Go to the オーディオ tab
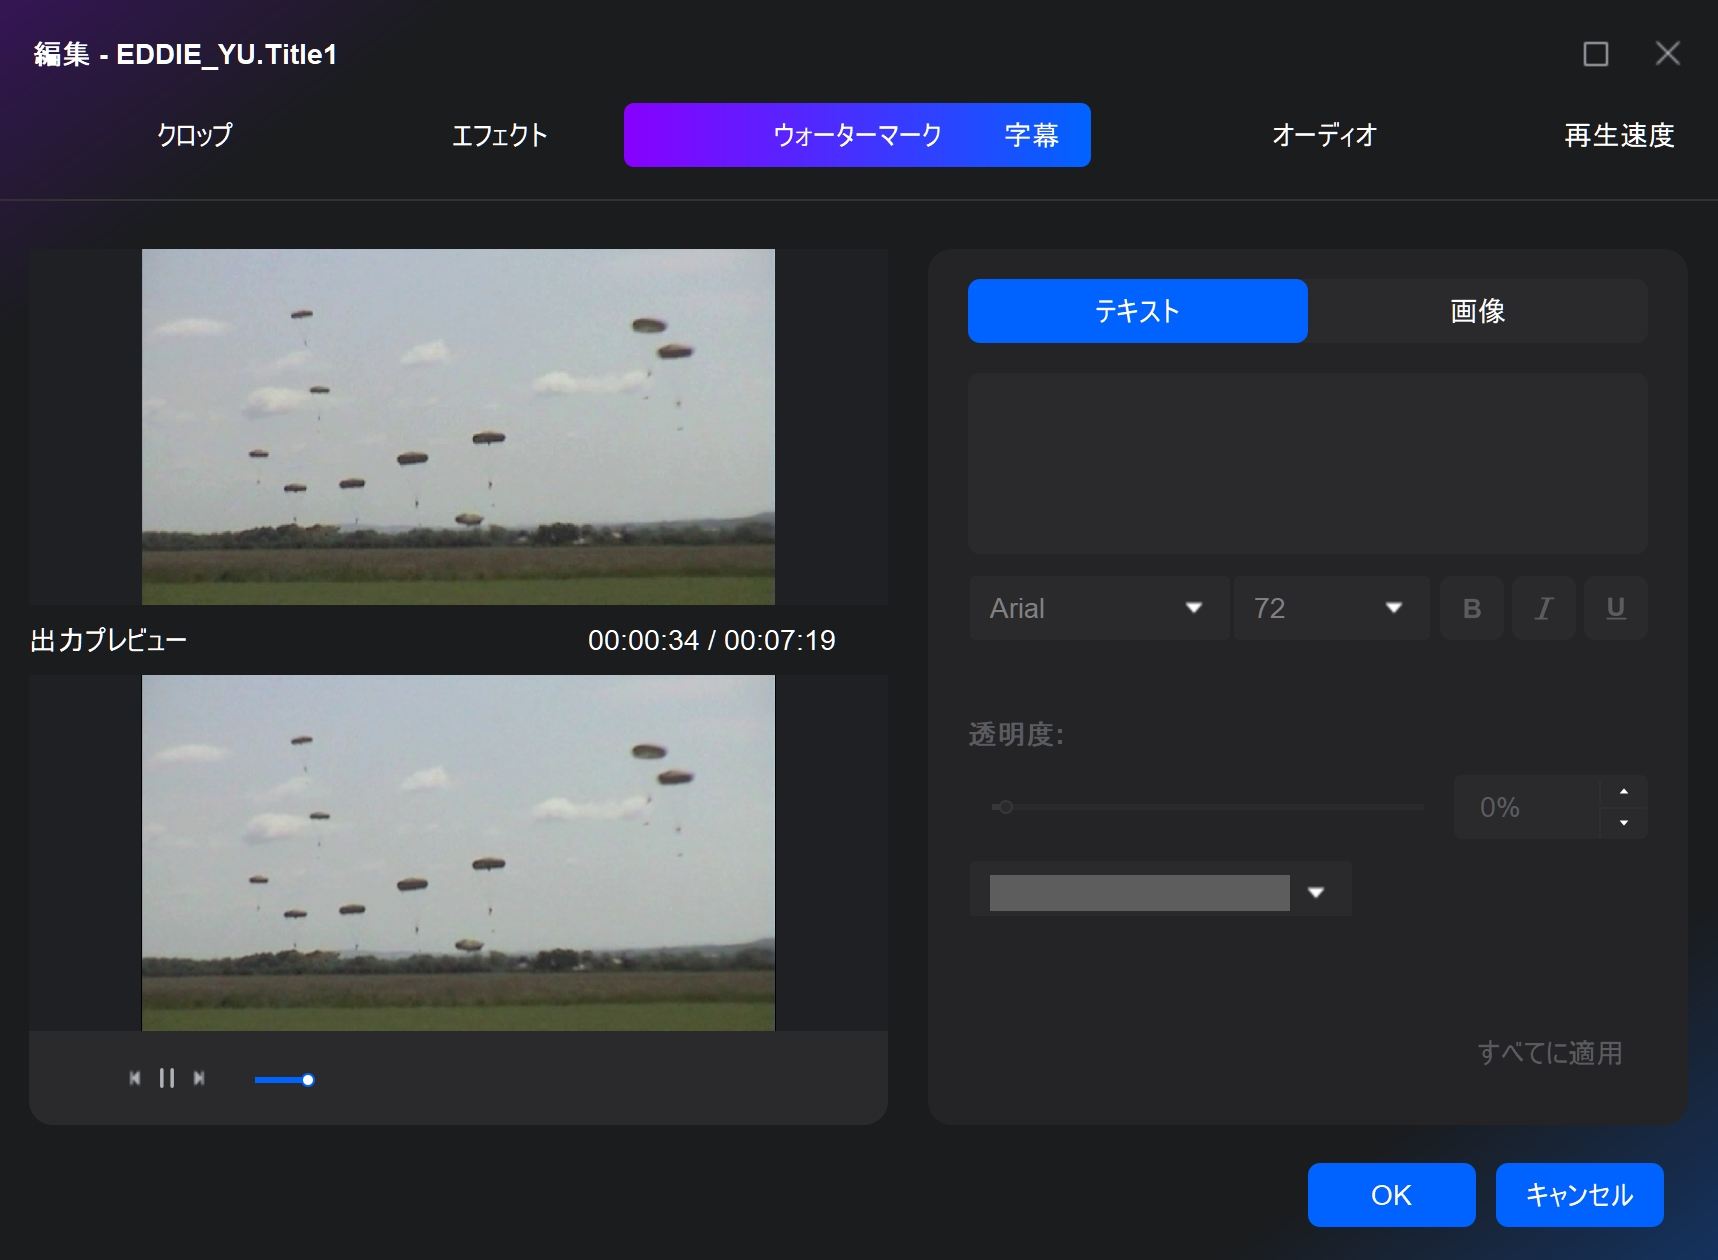Screen dimensions: 1718x1260 (1324, 135)
